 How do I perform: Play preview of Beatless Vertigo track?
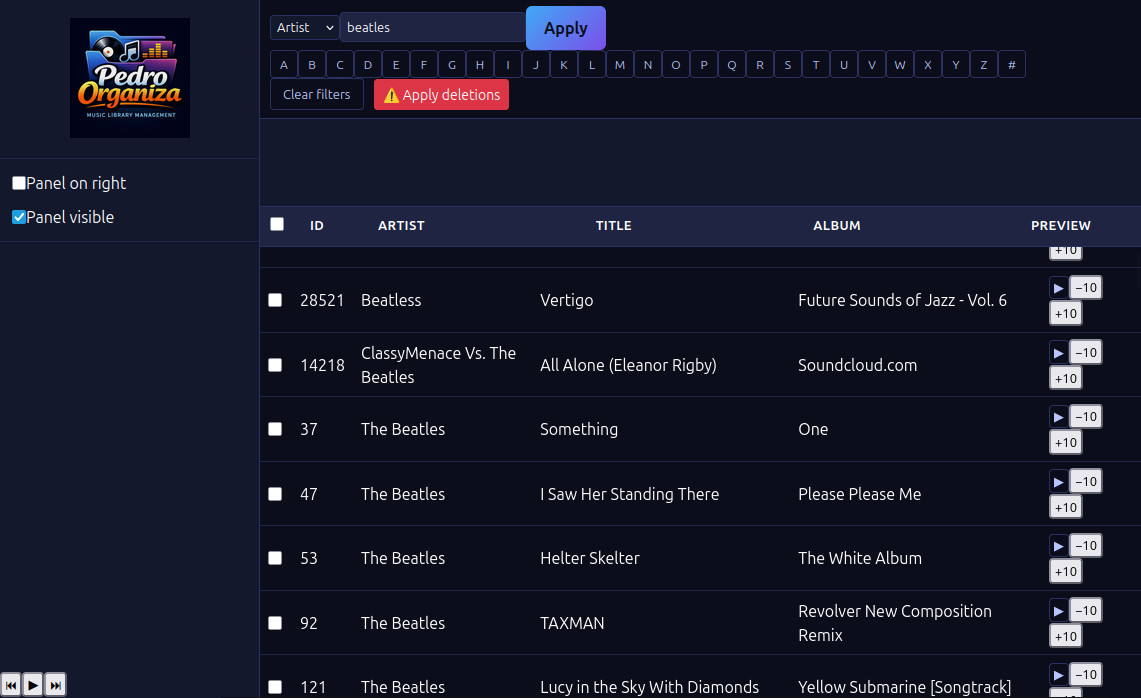(x=1058, y=288)
